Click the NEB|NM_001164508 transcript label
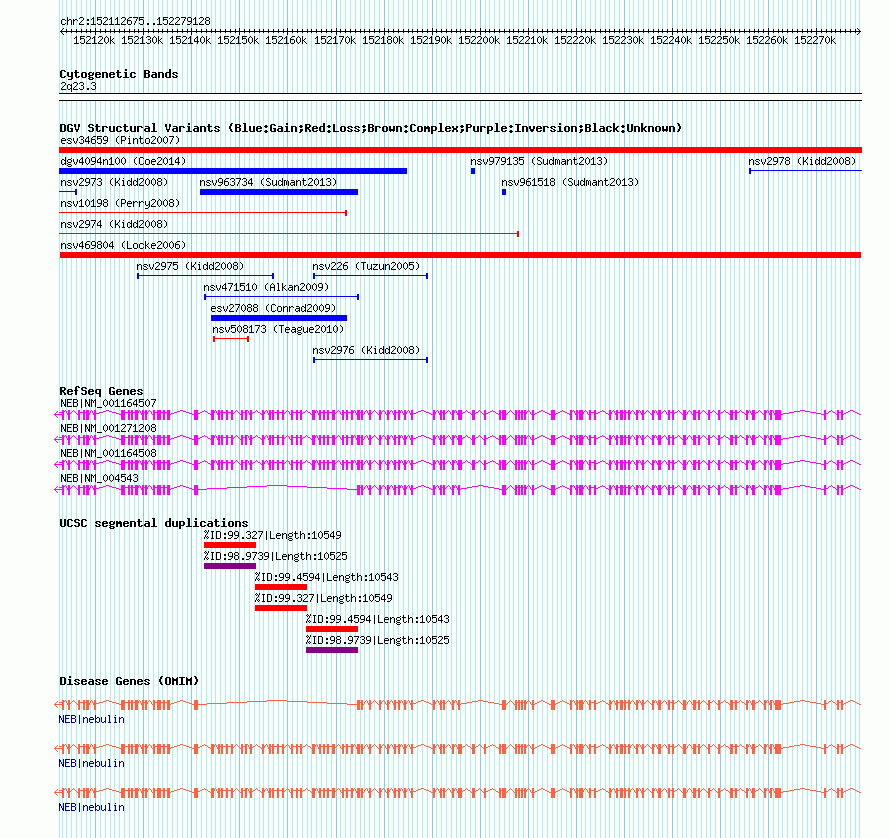The width and height of the screenshot is (890, 838). 108,453
